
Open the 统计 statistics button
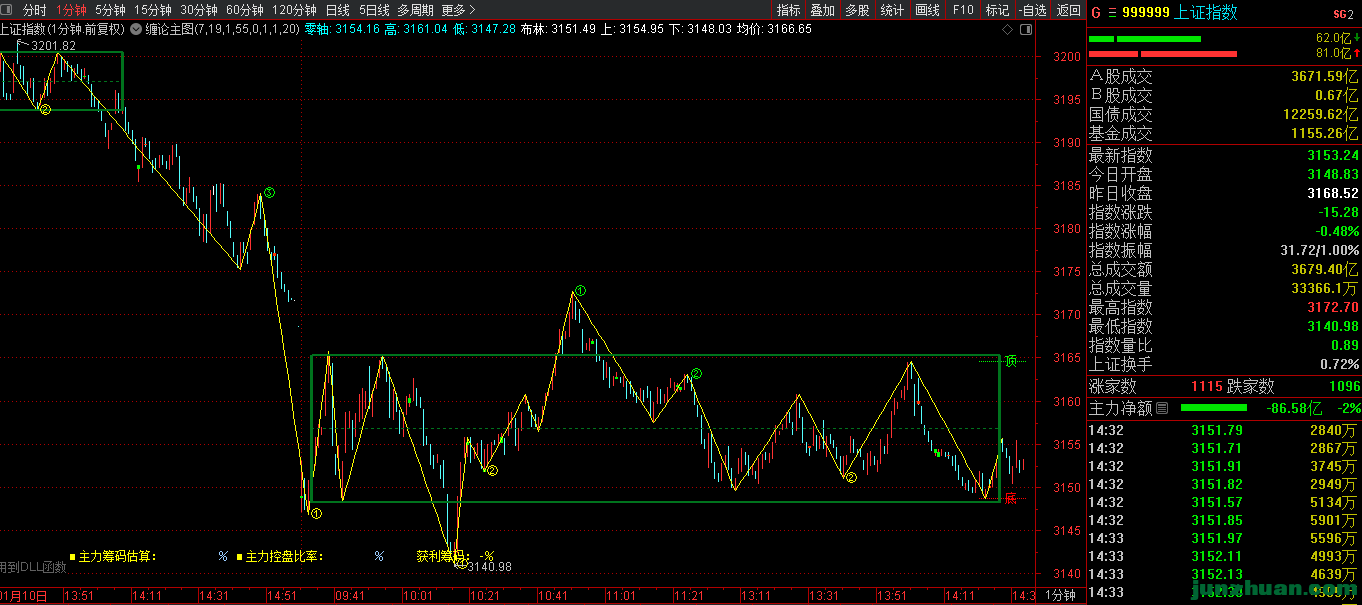click(x=892, y=10)
